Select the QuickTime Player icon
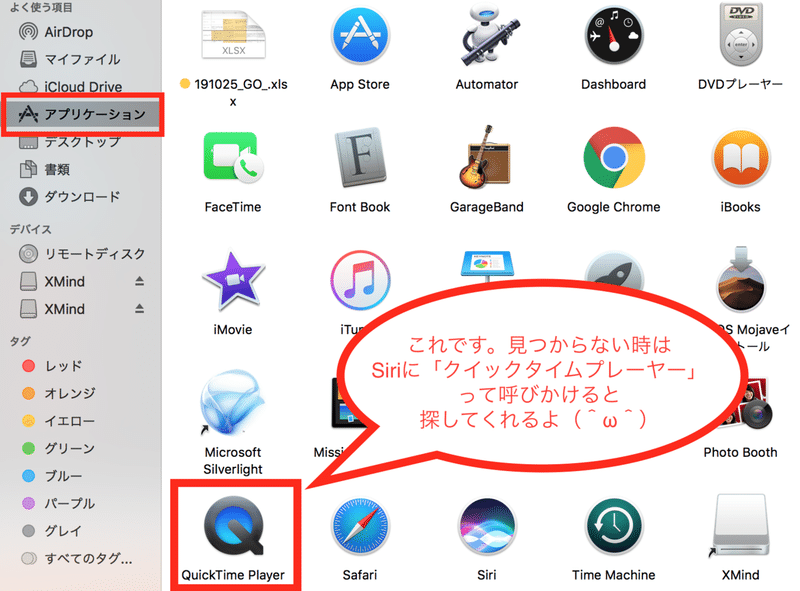Viewport: 800px width, 591px height. click(234, 526)
